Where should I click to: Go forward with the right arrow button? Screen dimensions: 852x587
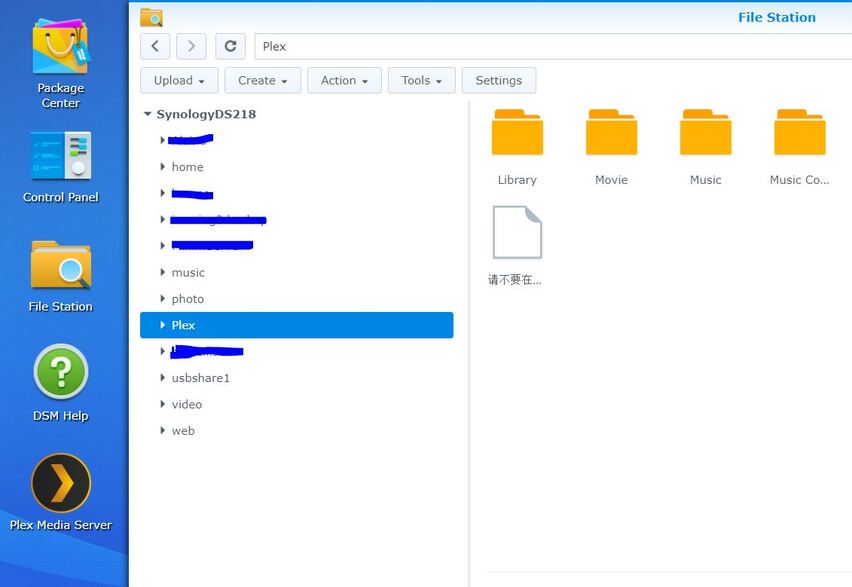pyautogui.click(x=191, y=46)
